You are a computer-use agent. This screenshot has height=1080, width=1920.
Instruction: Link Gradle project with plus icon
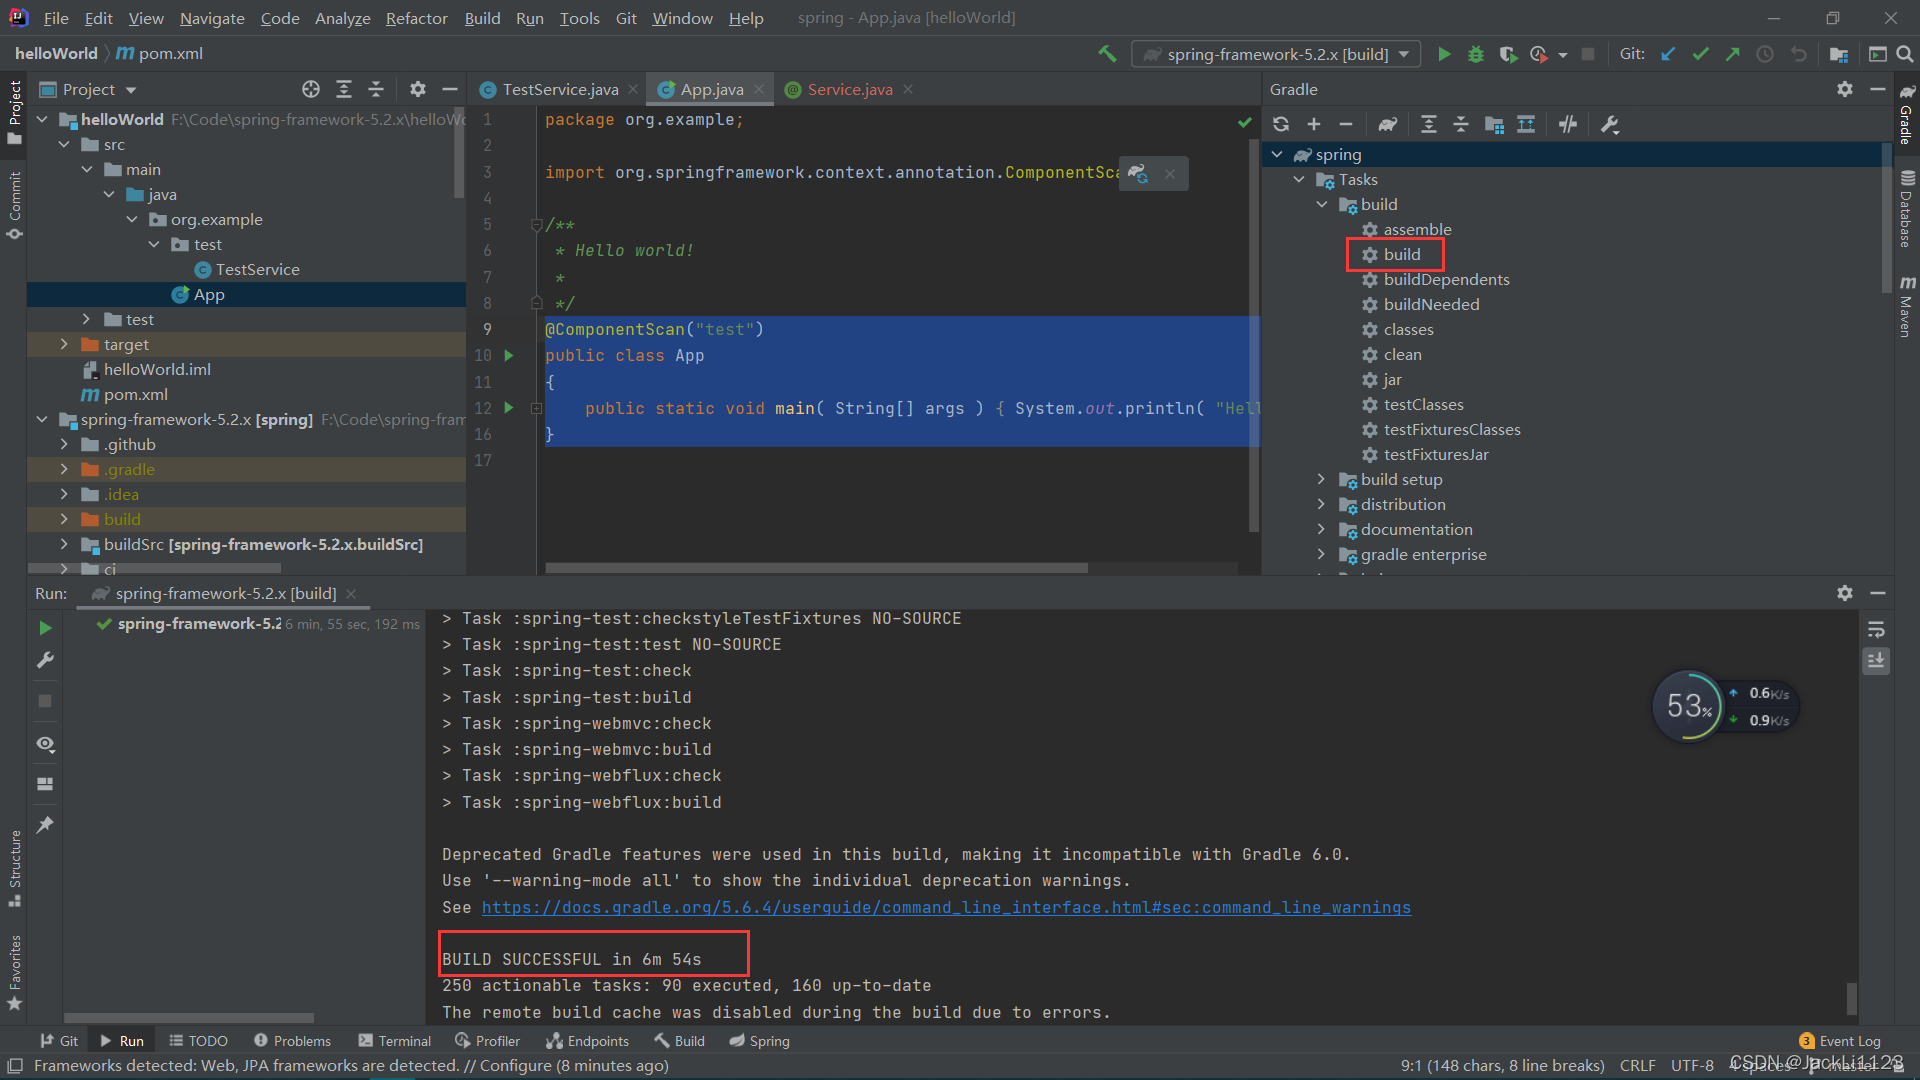(x=1314, y=124)
